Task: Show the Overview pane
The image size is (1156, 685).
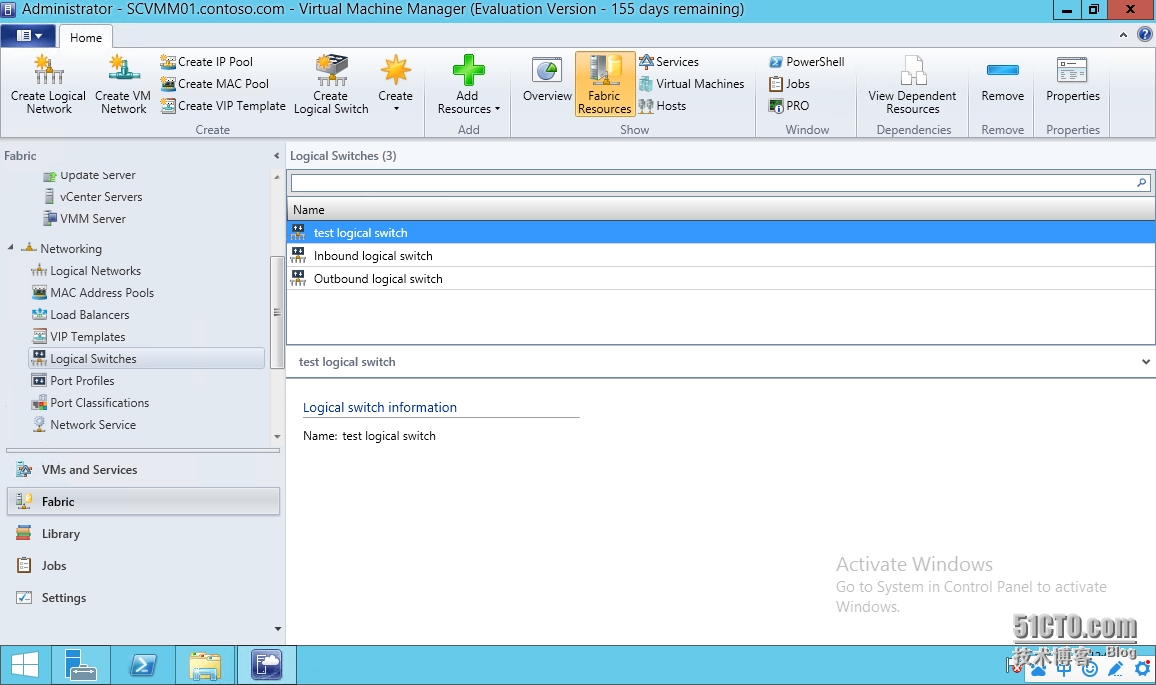Action: [547, 80]
